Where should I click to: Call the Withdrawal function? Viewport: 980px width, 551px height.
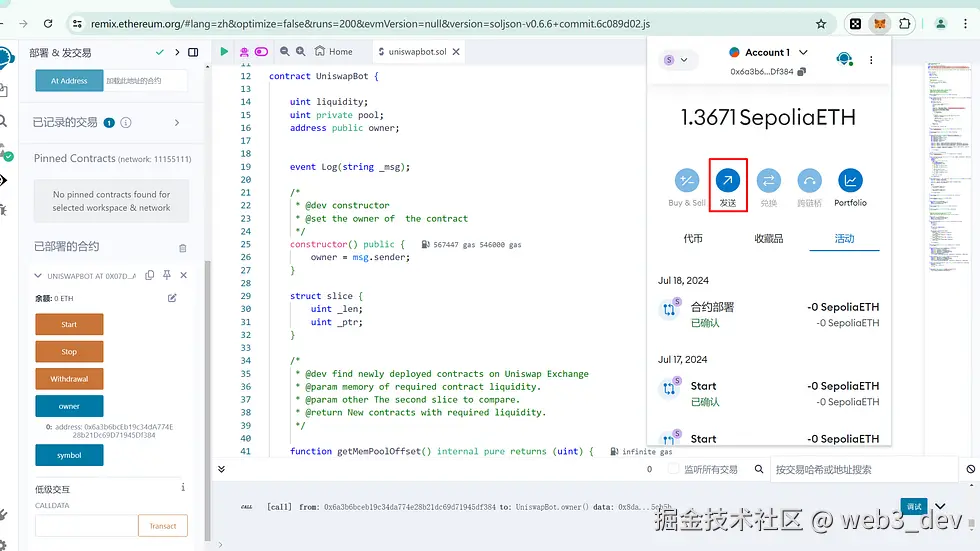(69, 379)
